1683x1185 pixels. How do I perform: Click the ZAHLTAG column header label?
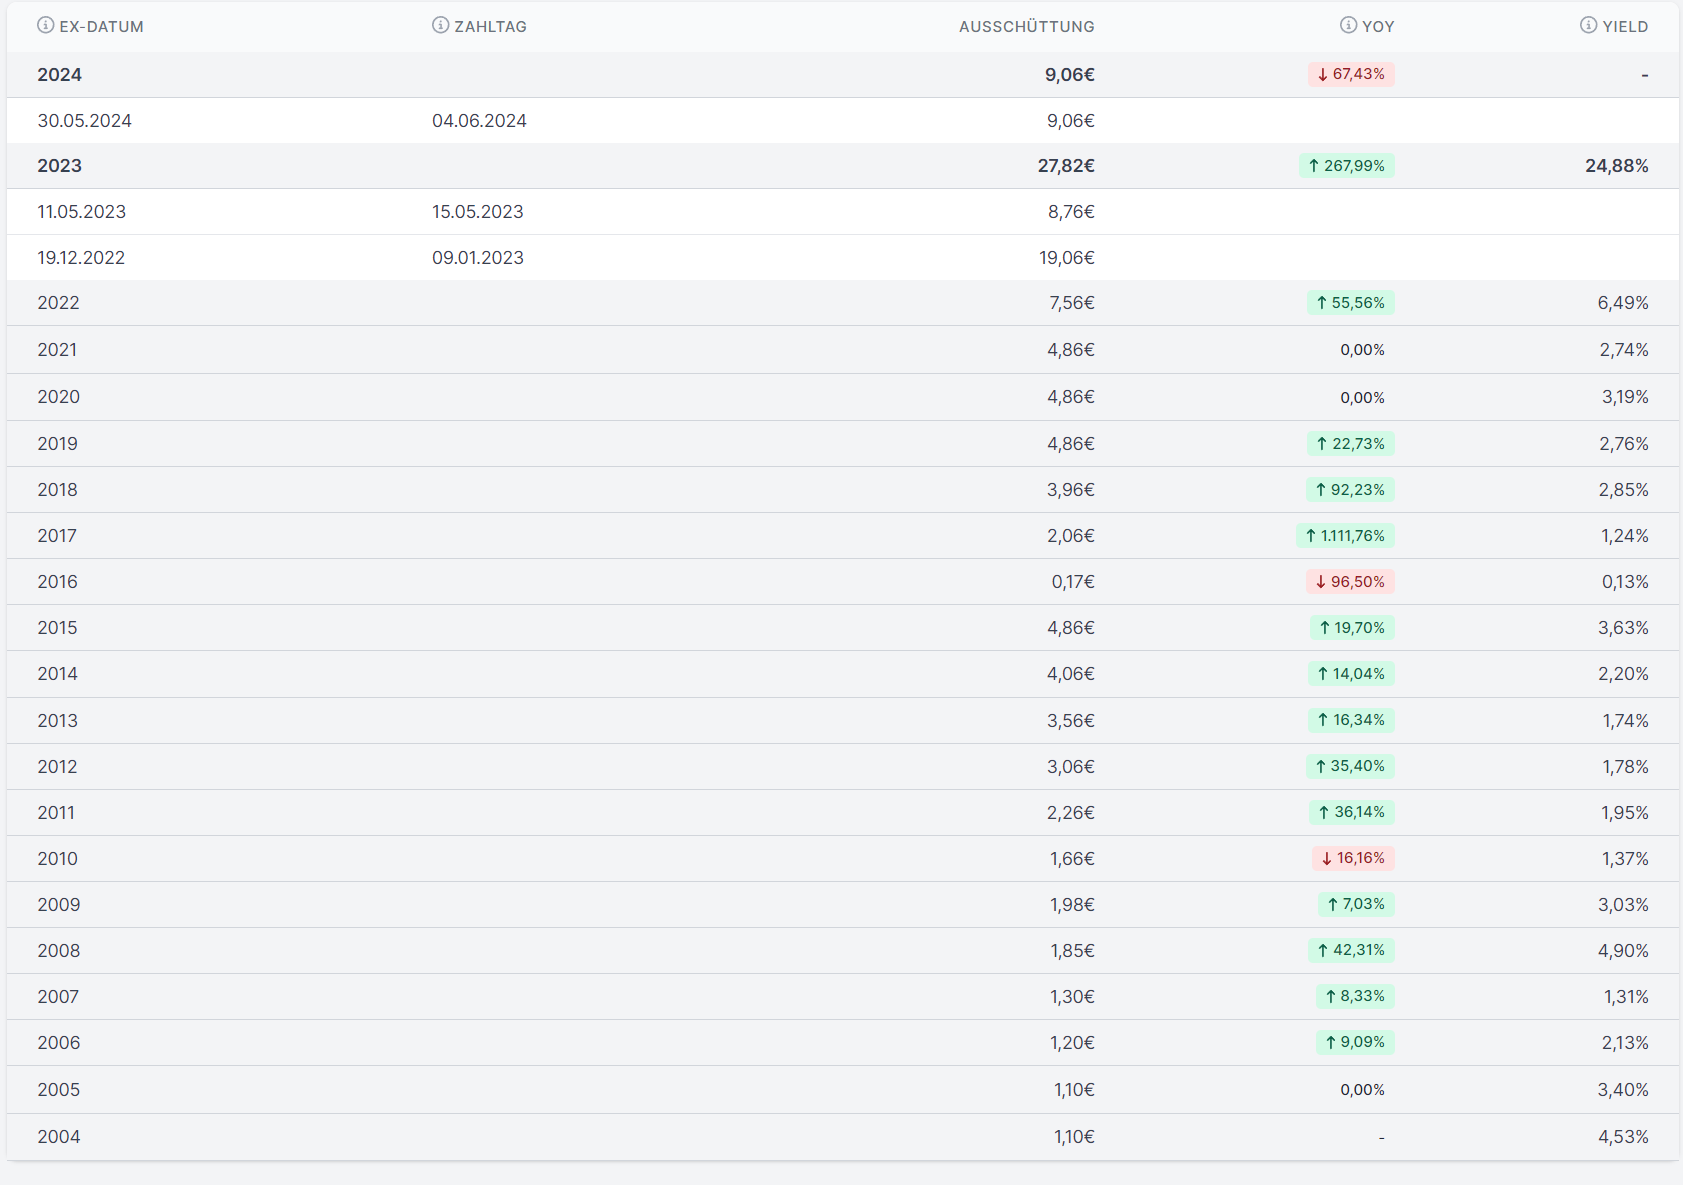point(490,27)
